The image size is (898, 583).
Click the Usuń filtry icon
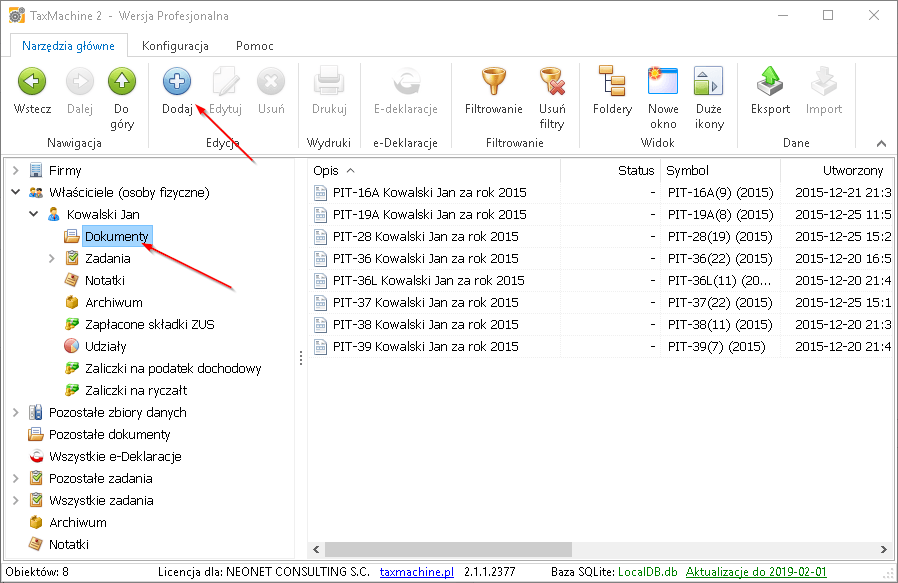click(552, 82)
